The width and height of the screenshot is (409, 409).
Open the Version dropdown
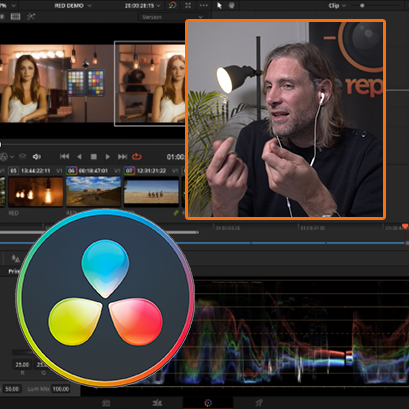(x=172, y=17)
